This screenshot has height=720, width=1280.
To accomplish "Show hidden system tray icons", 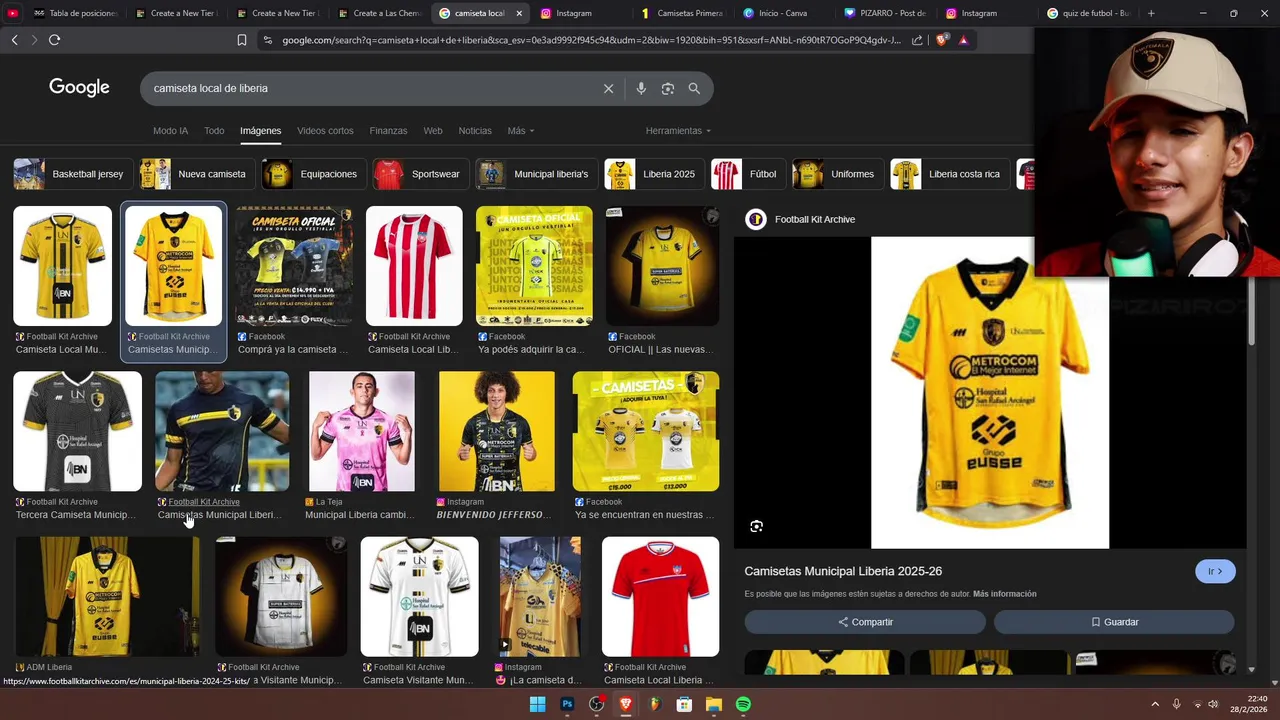I will click(x=1155, y=704).
